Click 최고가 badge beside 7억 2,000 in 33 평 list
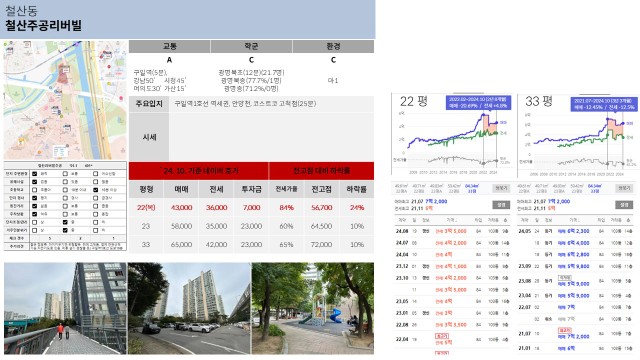This screenshot has height=360, width=640. [x=564, y=330]
